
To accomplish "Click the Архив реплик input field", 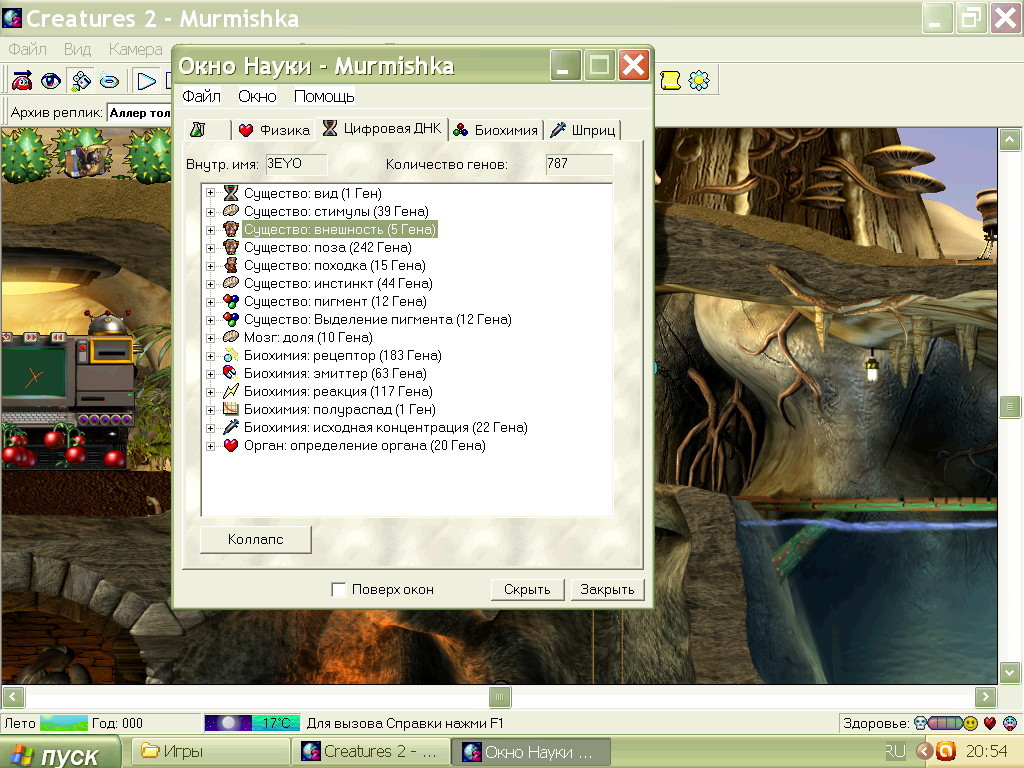I will [x=140, y=113].
